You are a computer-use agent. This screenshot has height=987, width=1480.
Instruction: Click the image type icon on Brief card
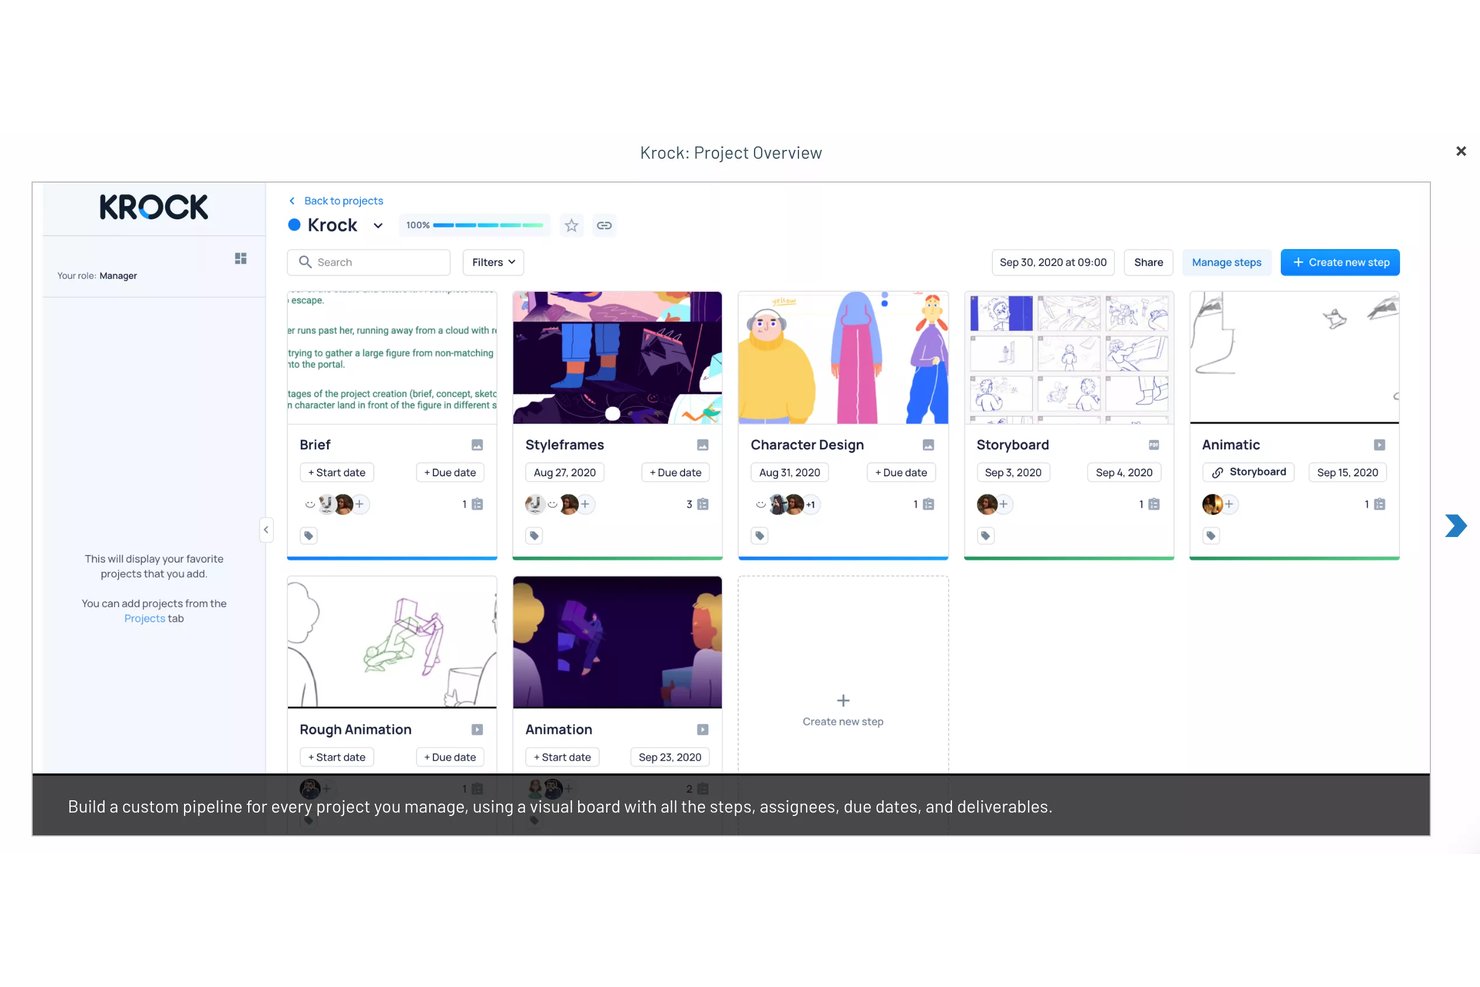point(477,445)
